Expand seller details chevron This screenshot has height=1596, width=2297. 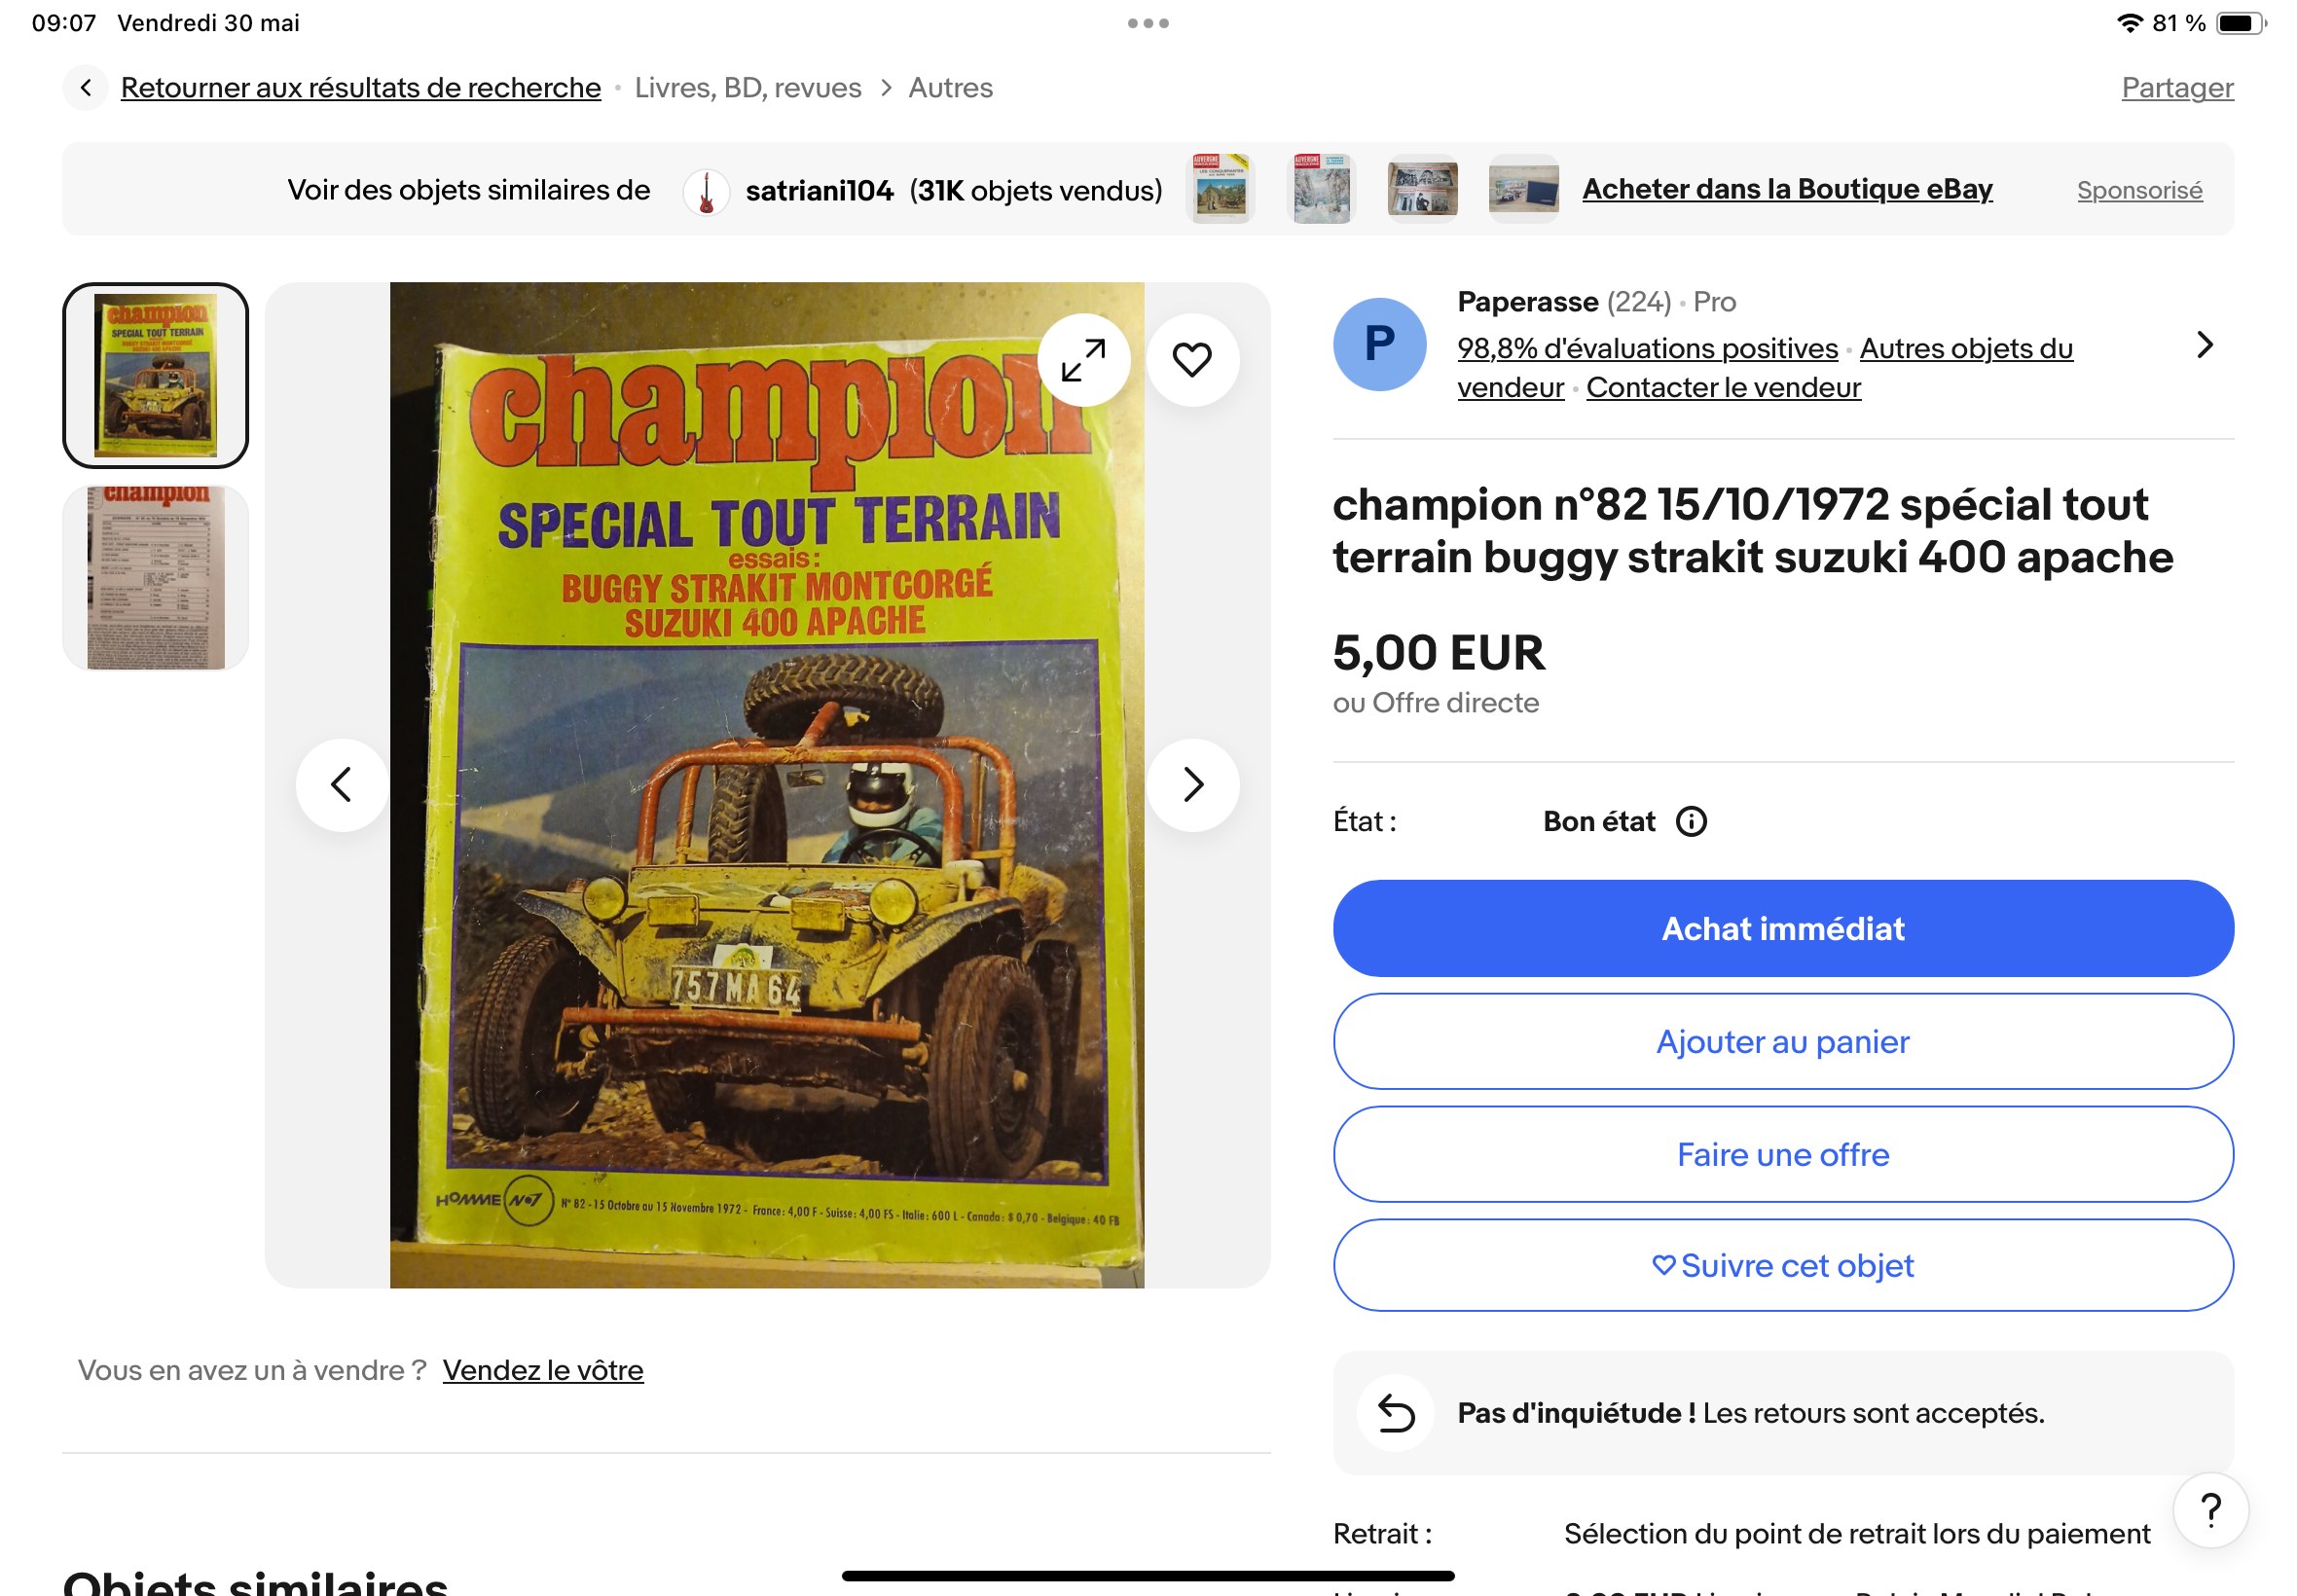tap(2204, 345)
